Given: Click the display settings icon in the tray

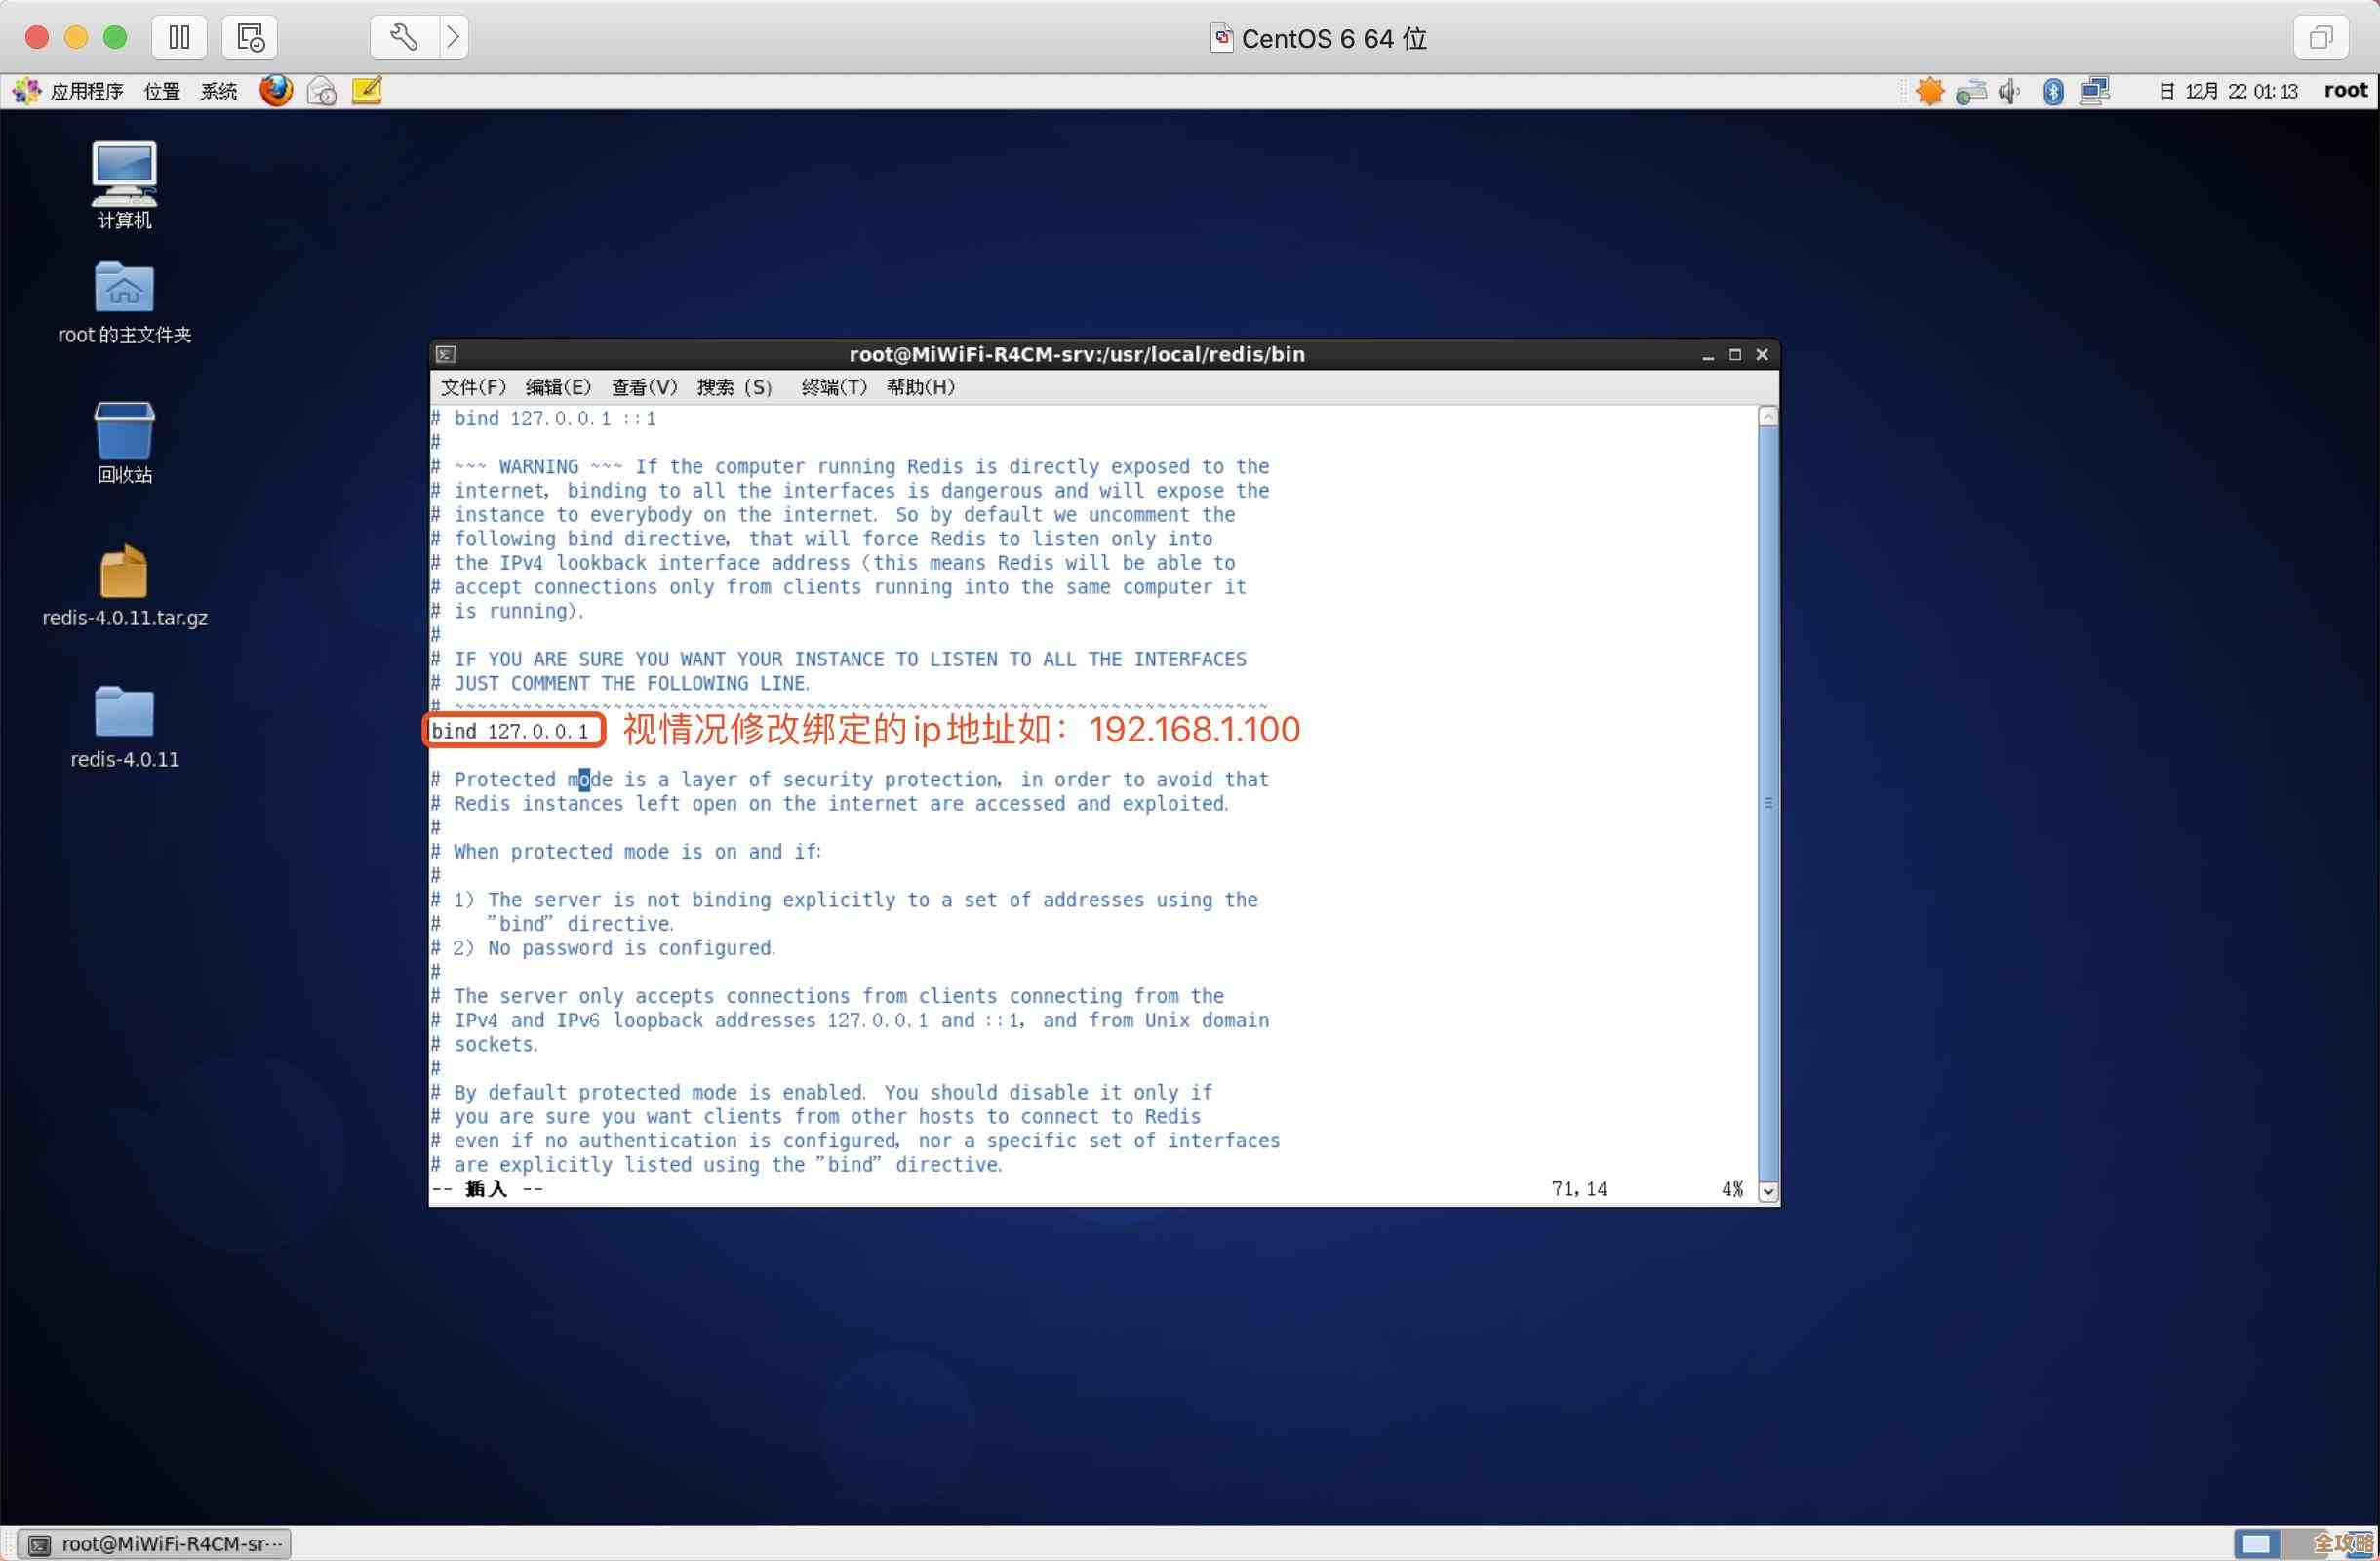Looking at the screenshot, I should click(2095, 90).
